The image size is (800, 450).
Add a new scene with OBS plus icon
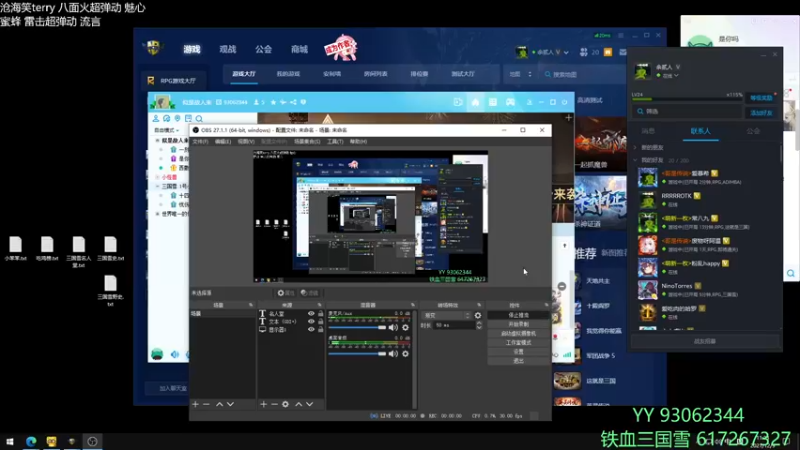(x=195, y=404)
